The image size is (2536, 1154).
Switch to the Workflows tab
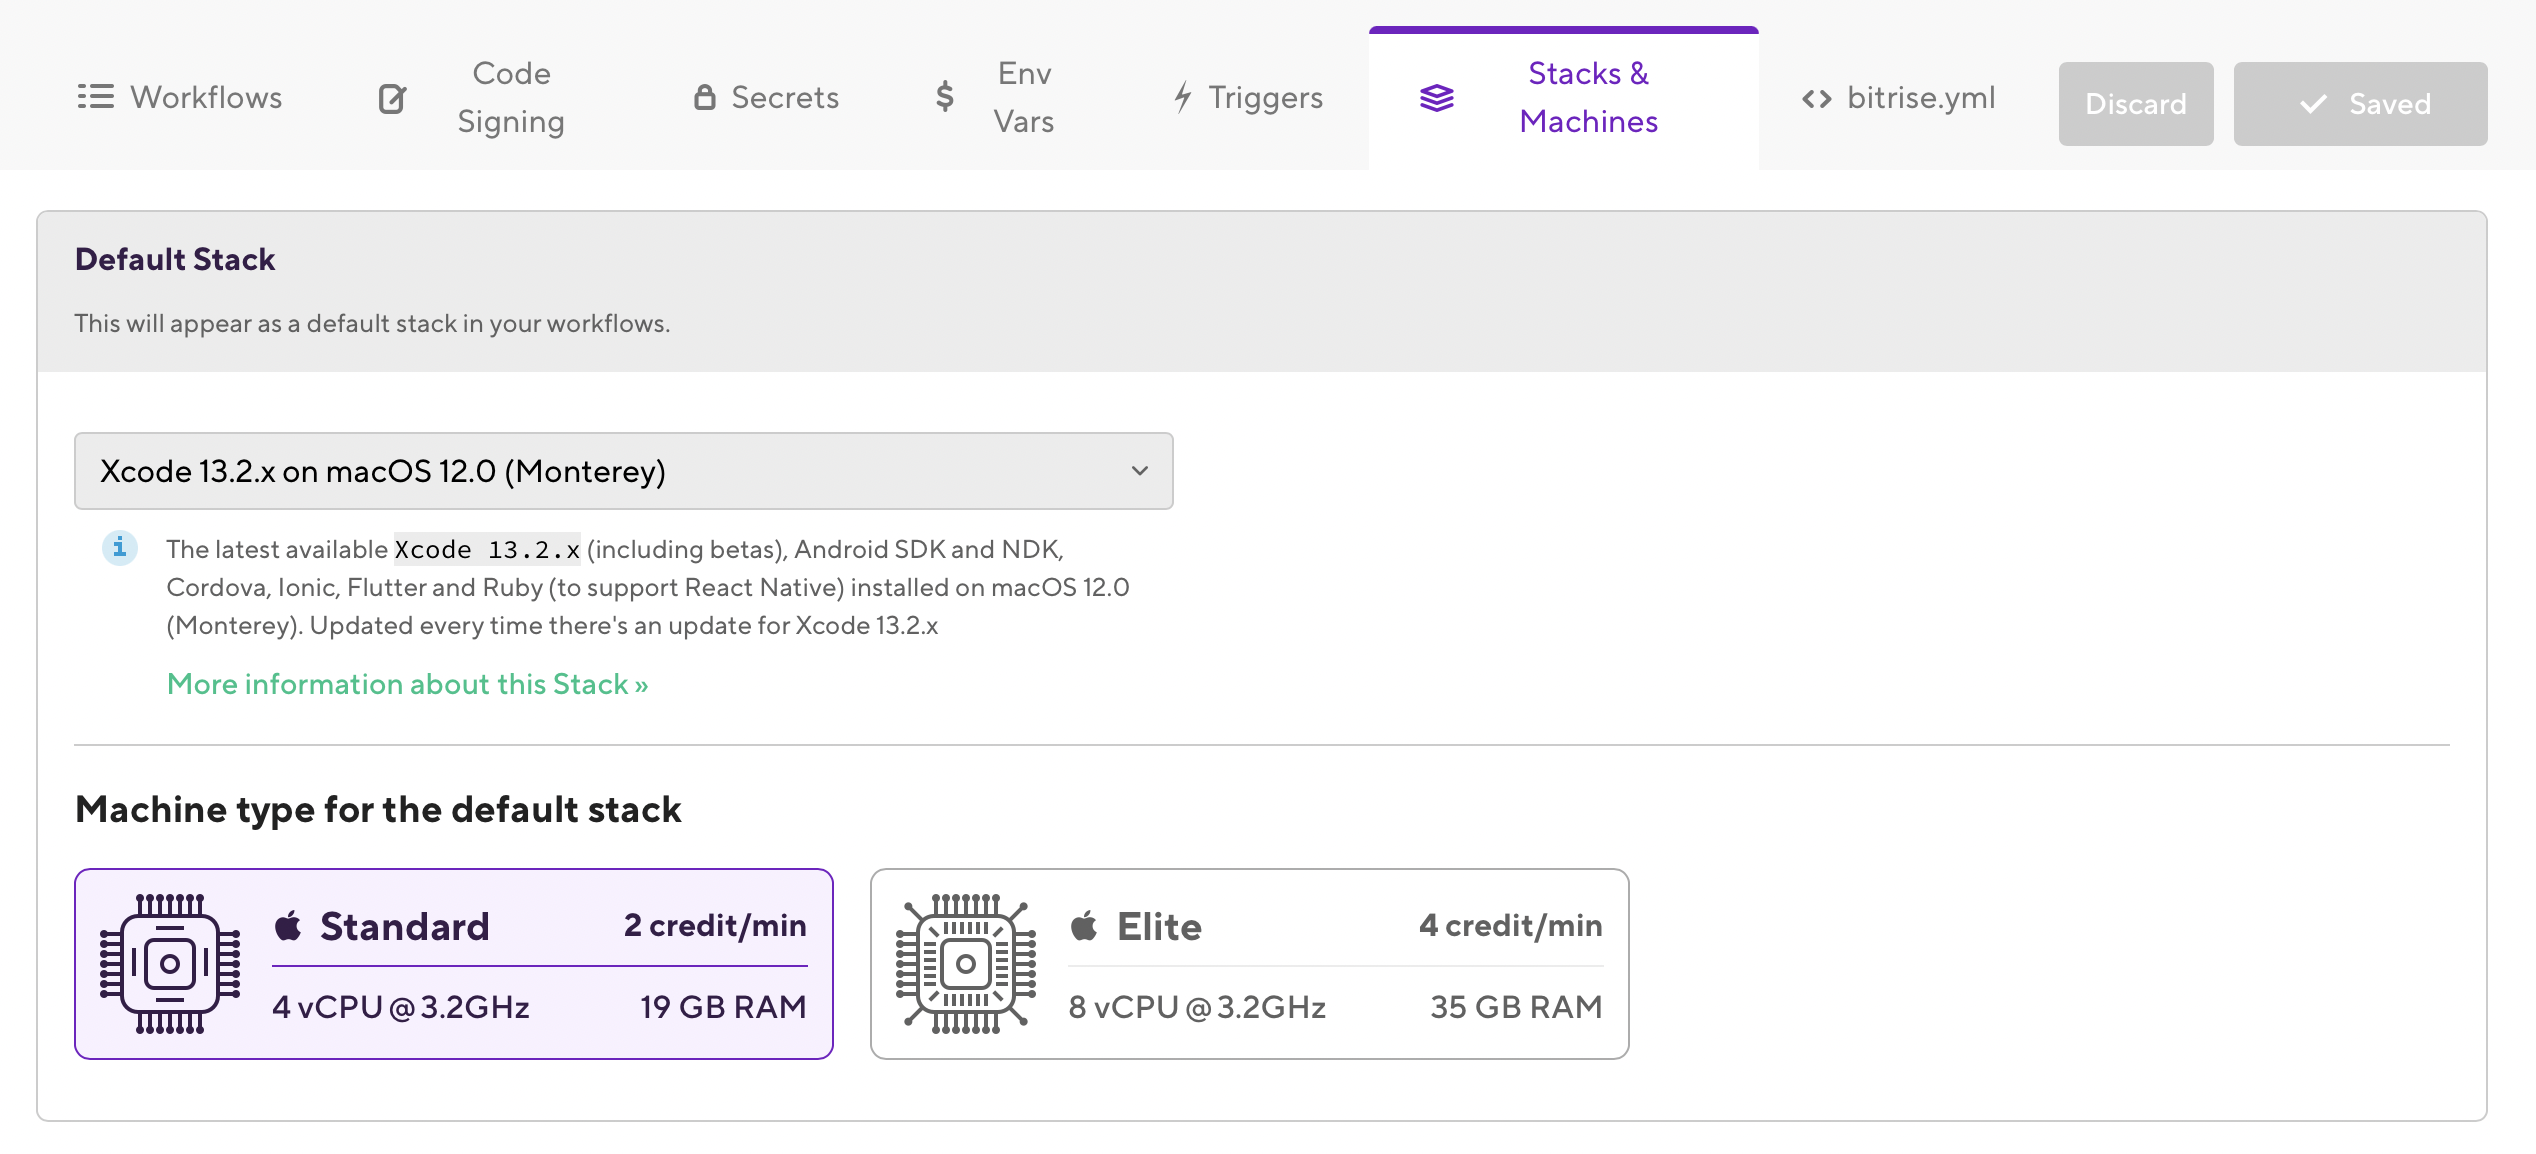tap(206, 97)
